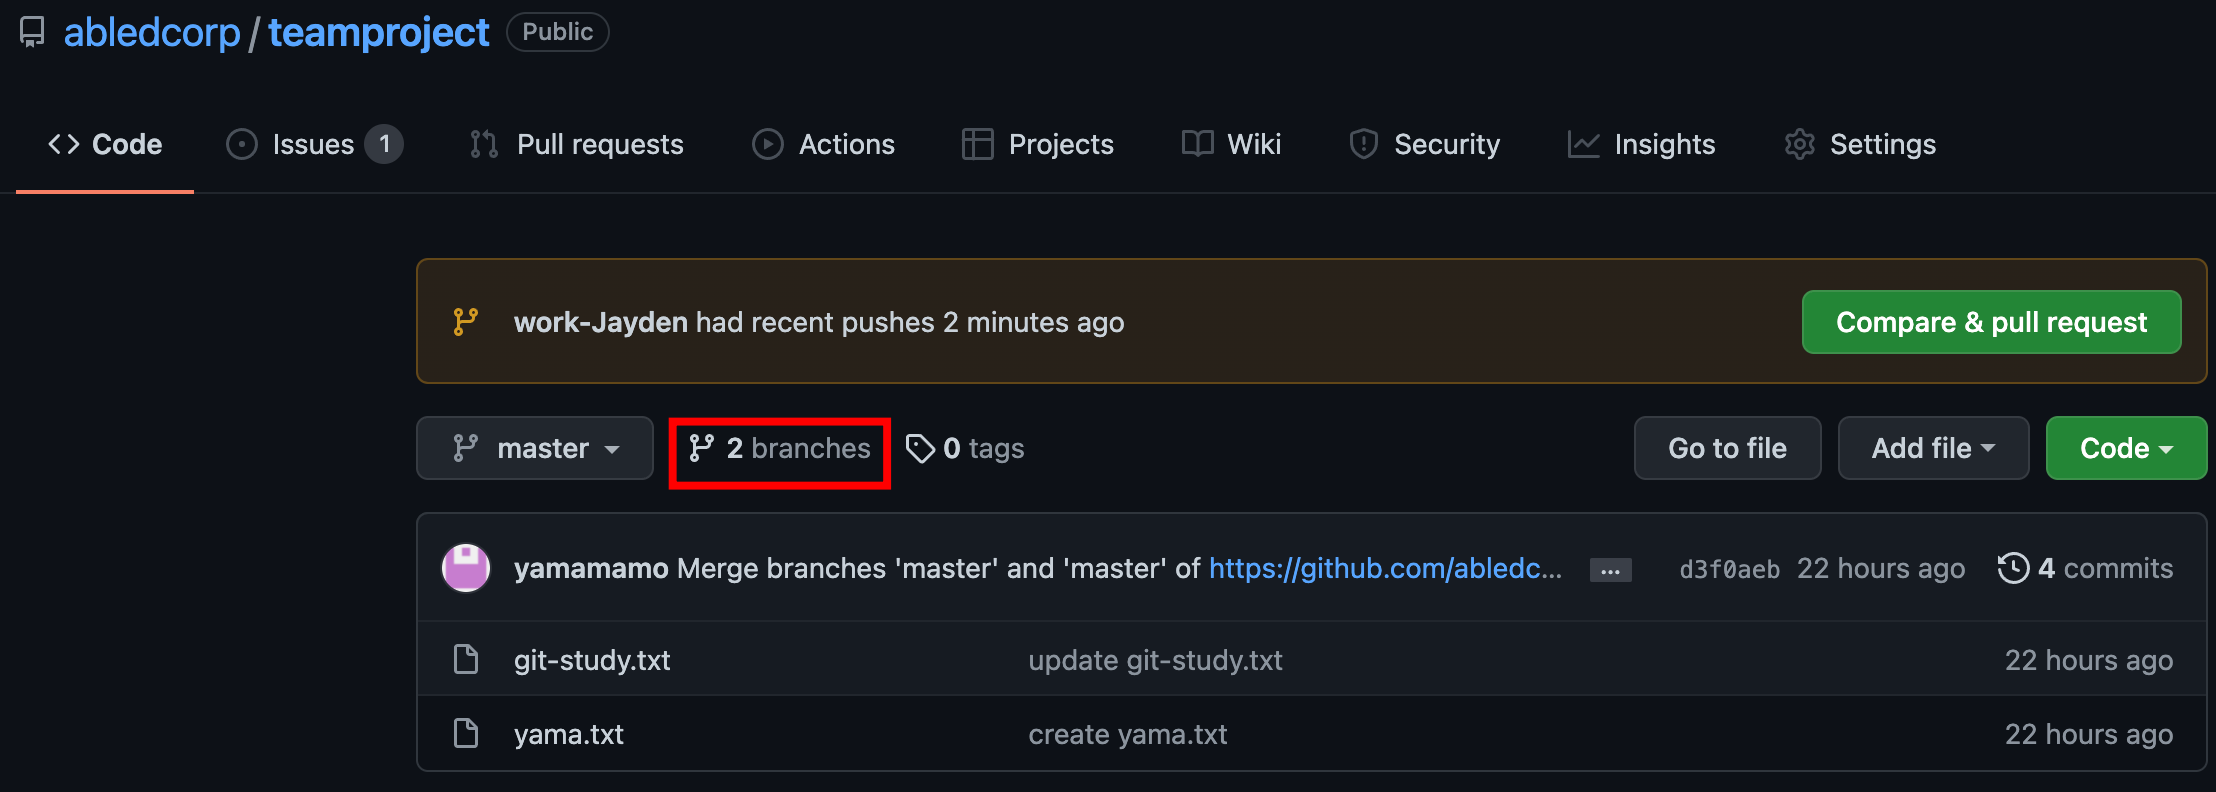The image size is (2216, 792).
Task: Click the Actions play icon
Action: 768,144
